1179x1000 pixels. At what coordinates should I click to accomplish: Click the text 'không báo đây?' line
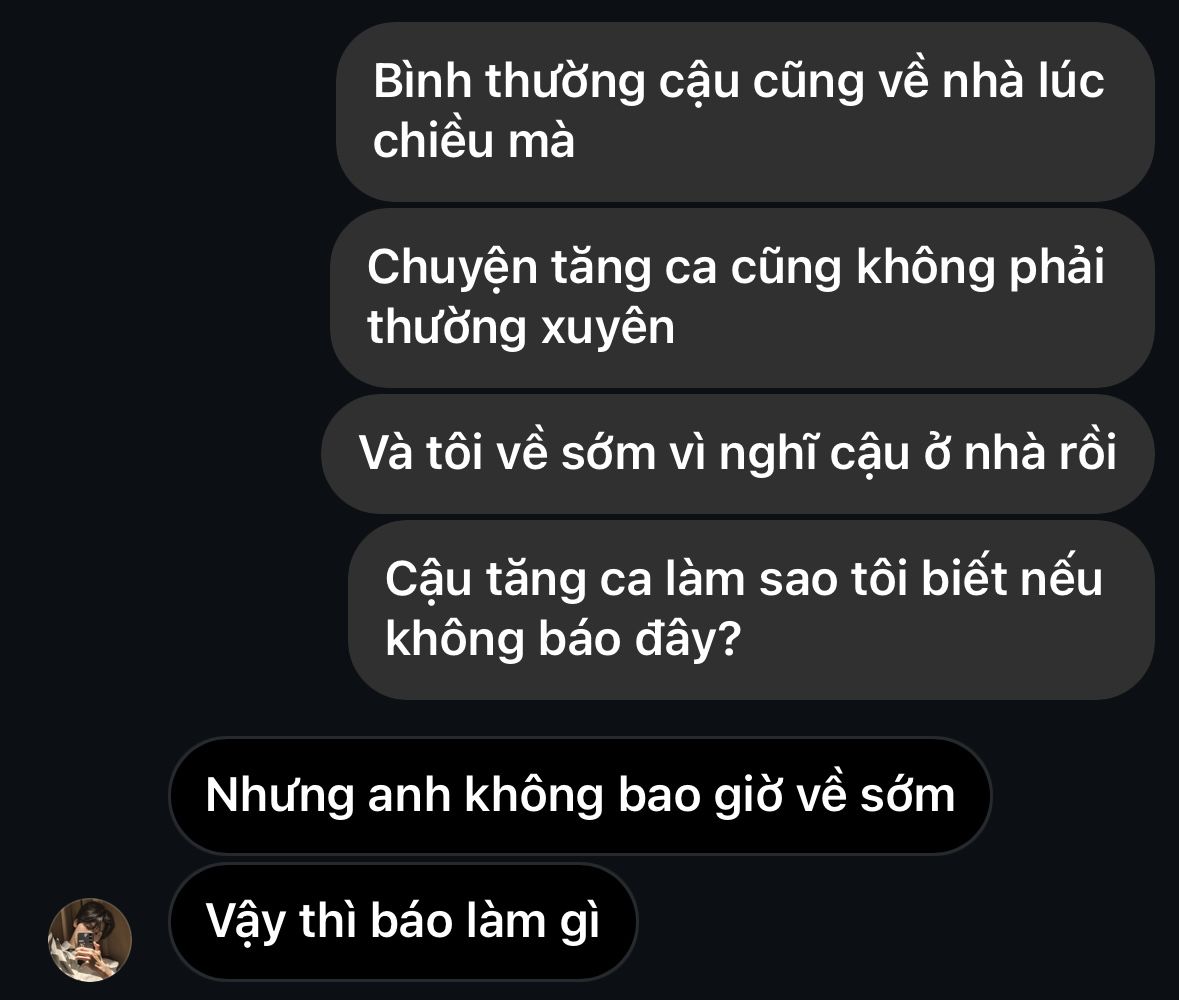click(563, 640)
